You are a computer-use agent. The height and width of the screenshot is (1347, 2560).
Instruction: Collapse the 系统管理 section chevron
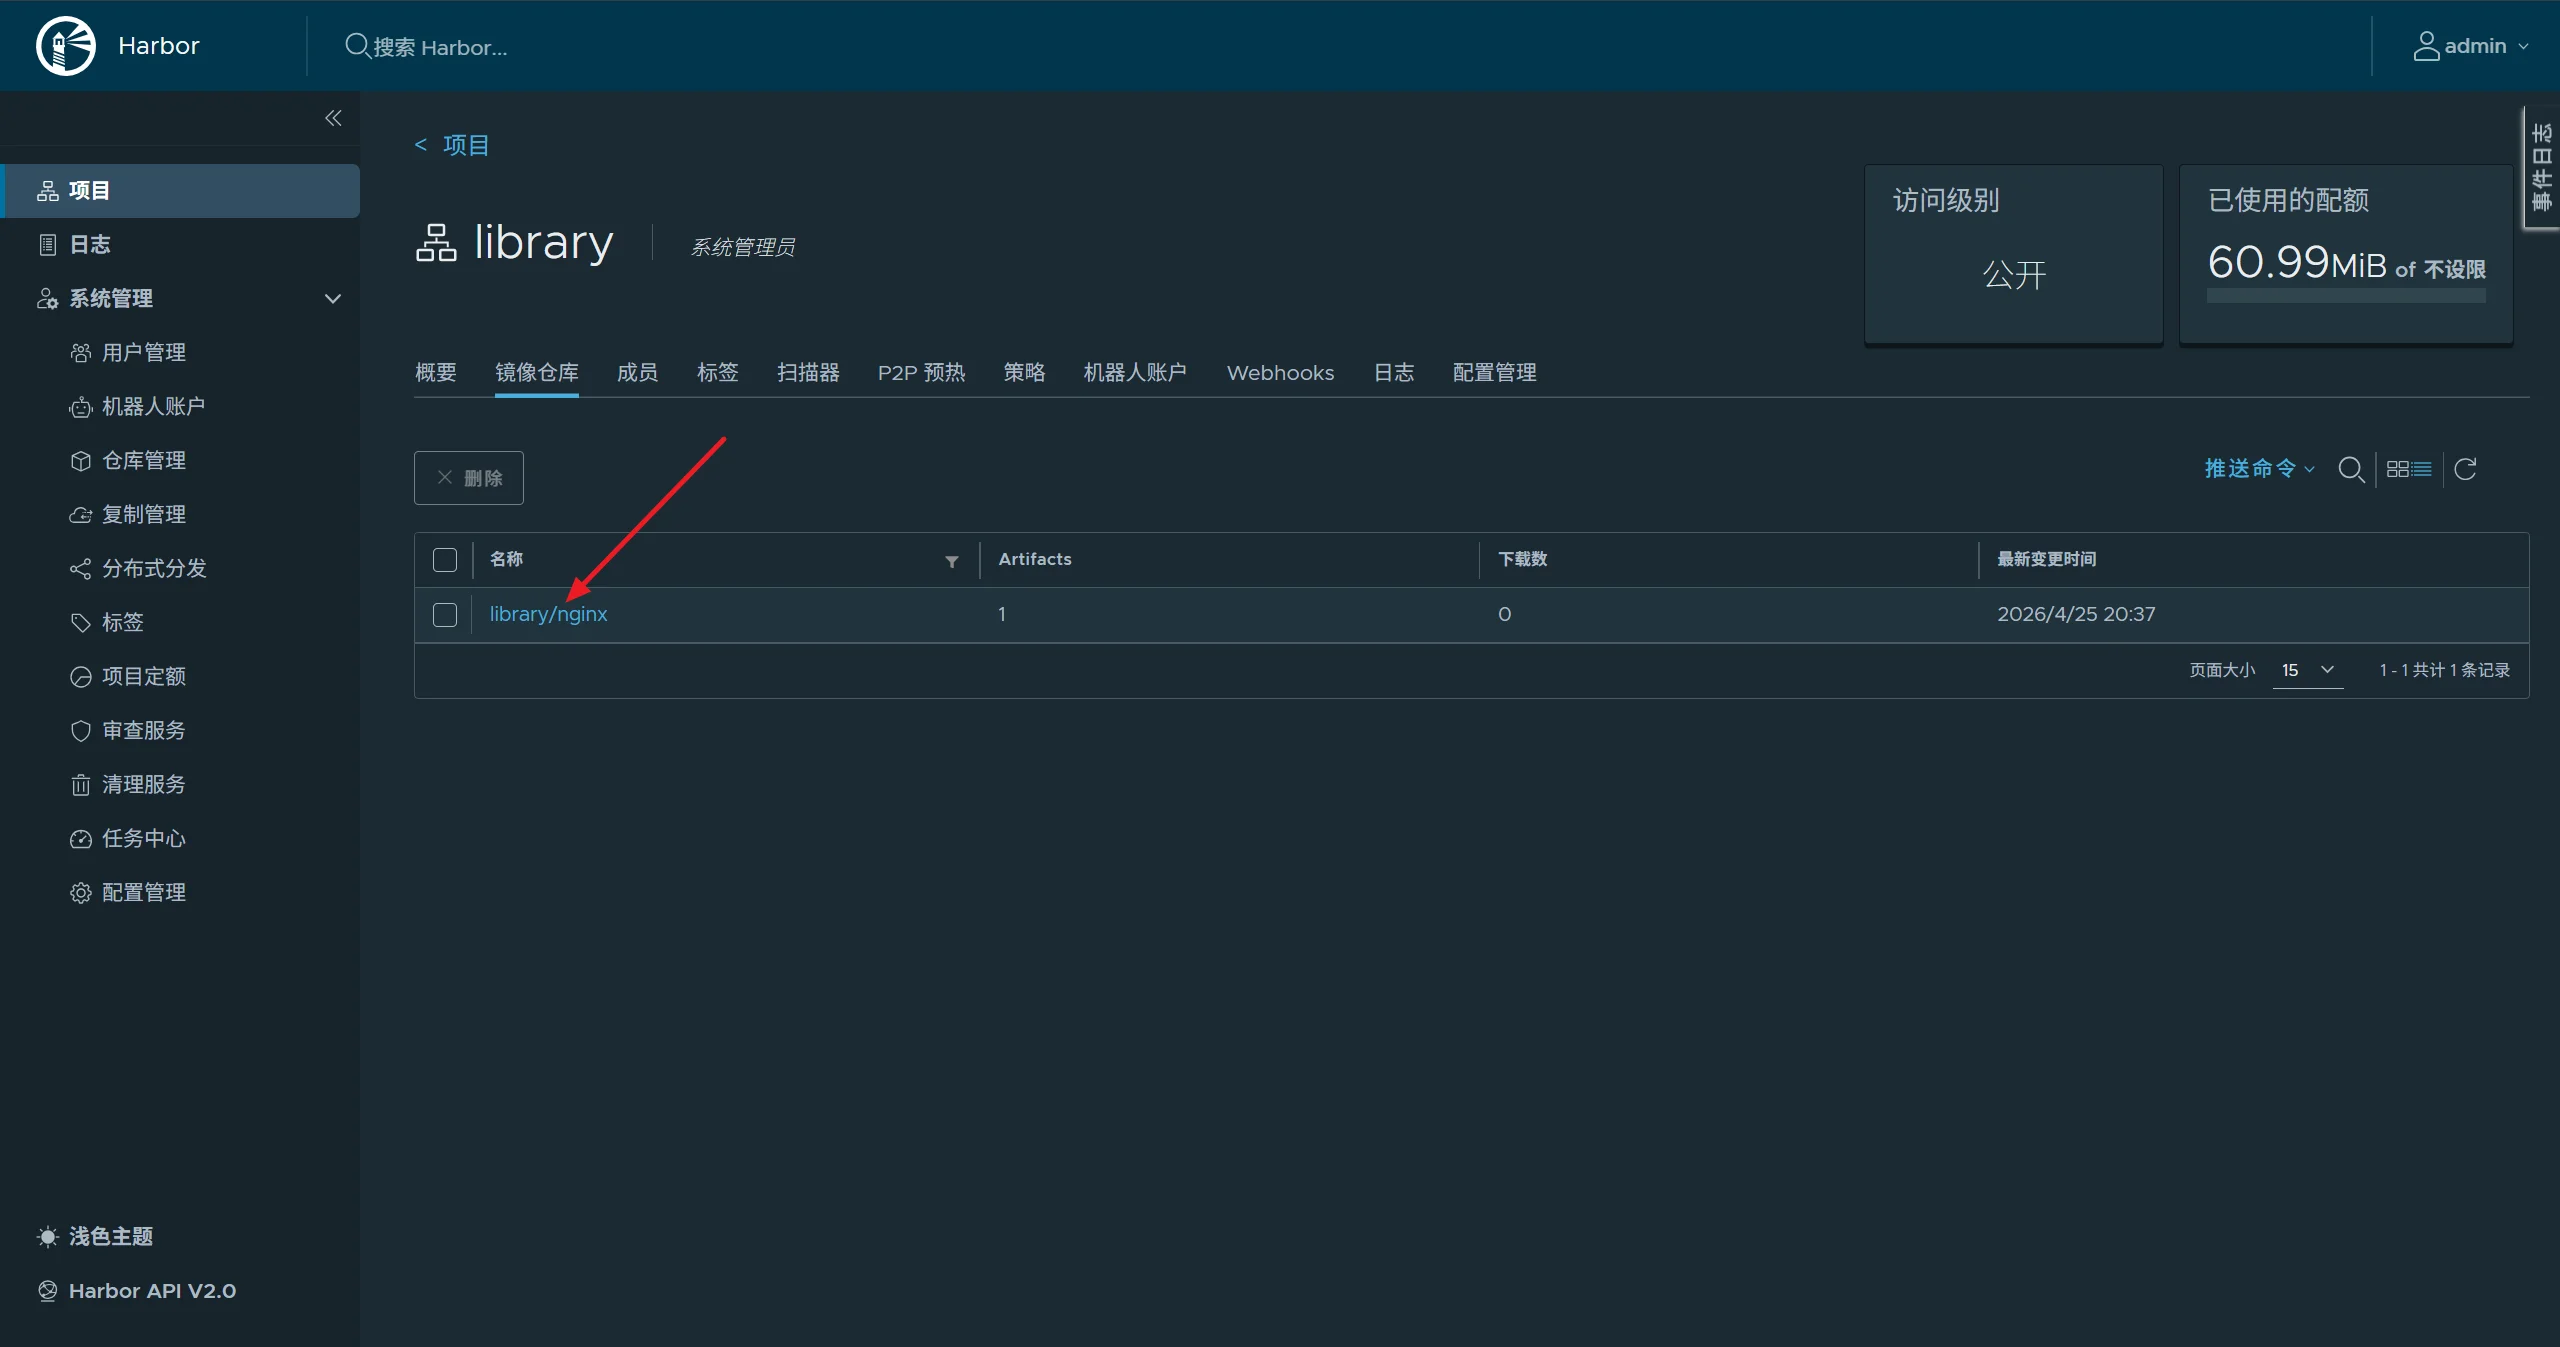tap(333, 299)
